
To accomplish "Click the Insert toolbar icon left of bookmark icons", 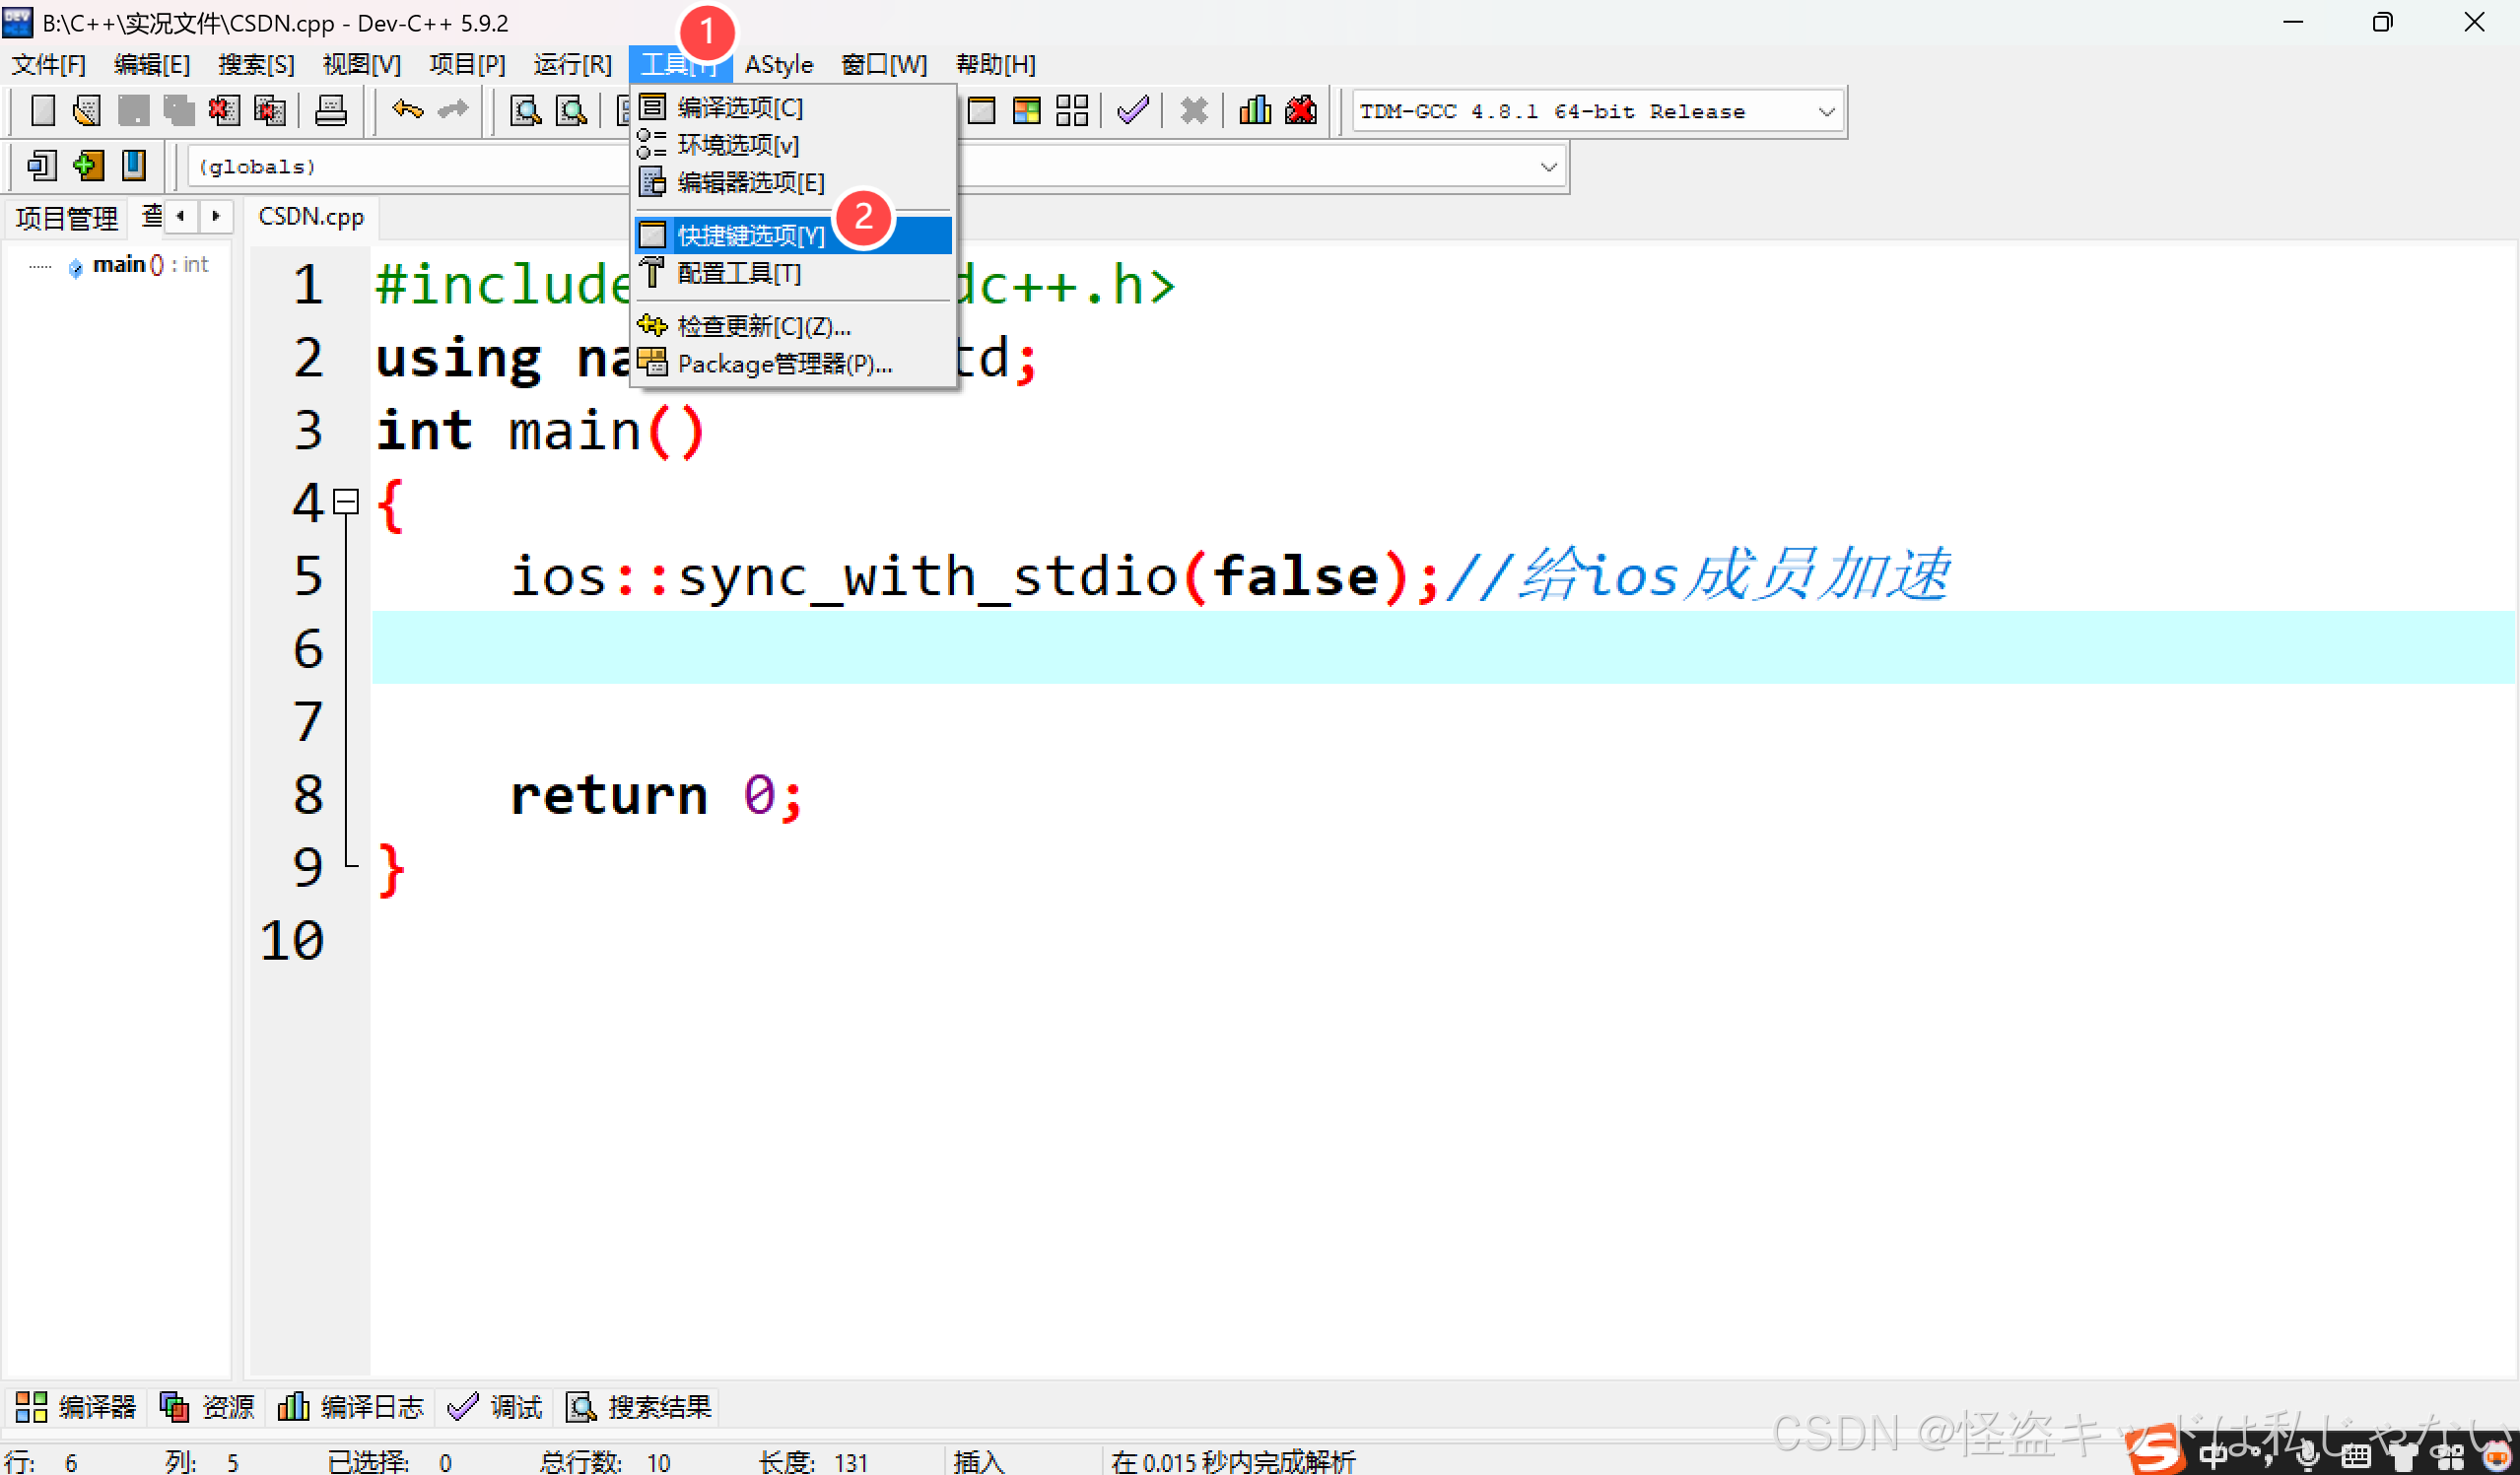I will coord(42,165).
